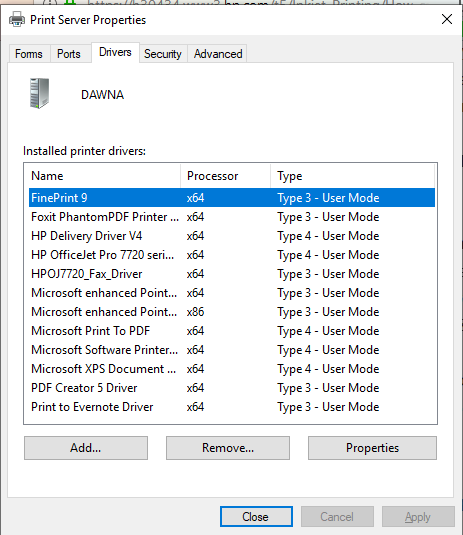
Task: Select the FinePrint 9 driver row
Action: point(232,198)
